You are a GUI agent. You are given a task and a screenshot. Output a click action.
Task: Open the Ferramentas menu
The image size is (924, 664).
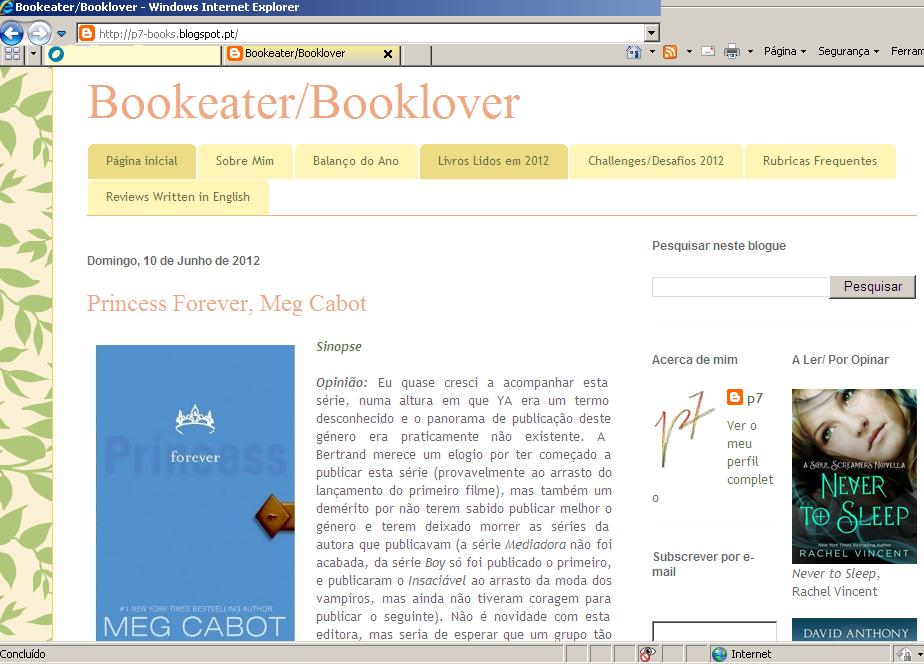click(907, 51)
